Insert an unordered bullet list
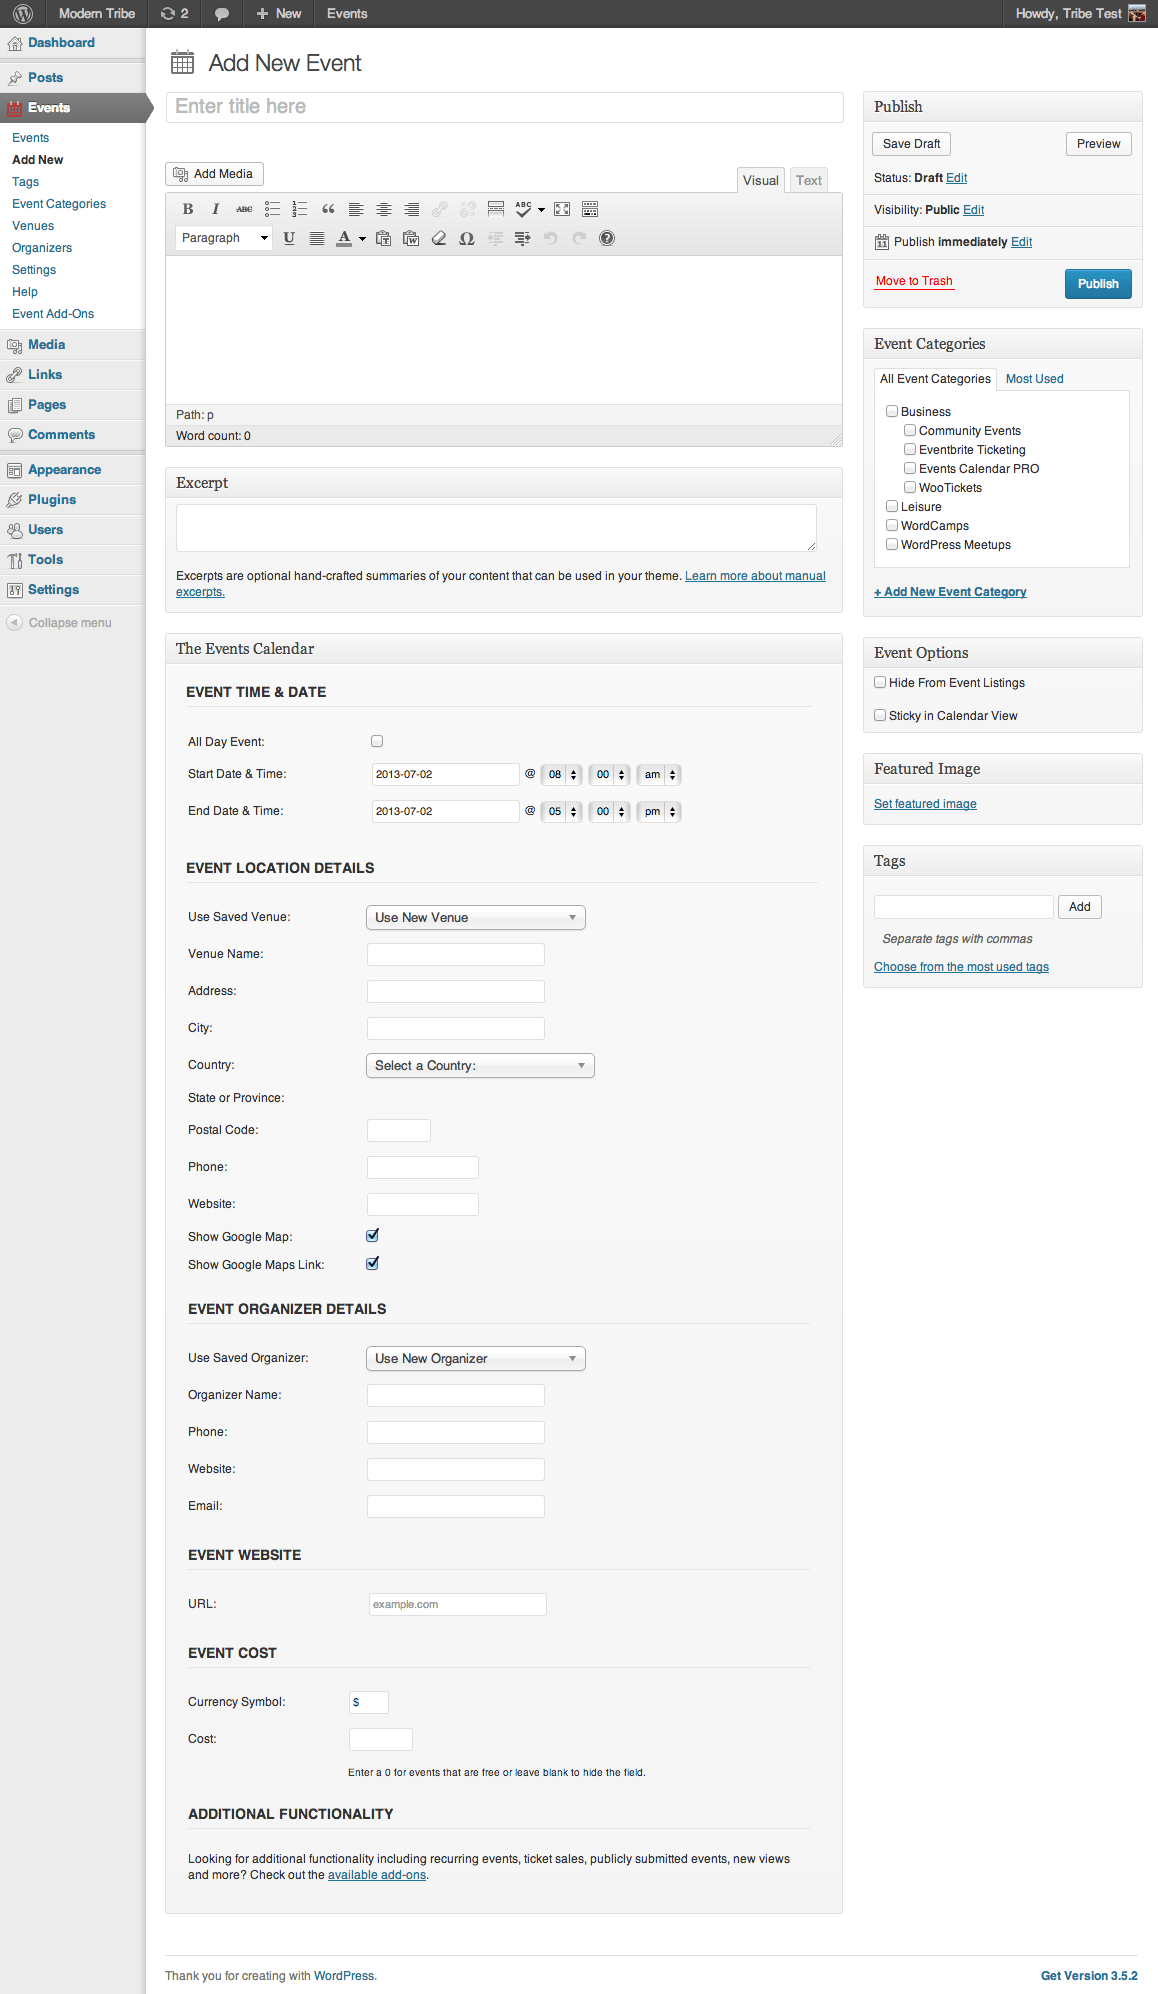The width and height of the screenshot is (1158, 1994). (x=272, y=209)
